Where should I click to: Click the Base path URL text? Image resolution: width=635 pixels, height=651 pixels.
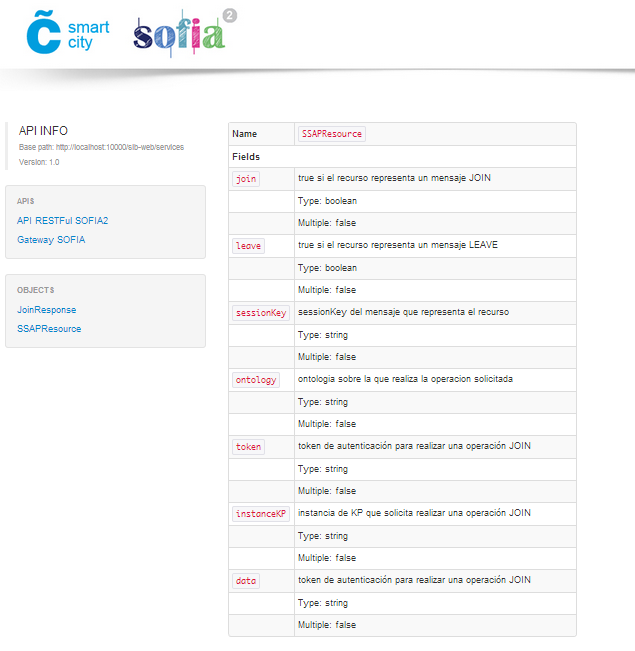point(101,147)
